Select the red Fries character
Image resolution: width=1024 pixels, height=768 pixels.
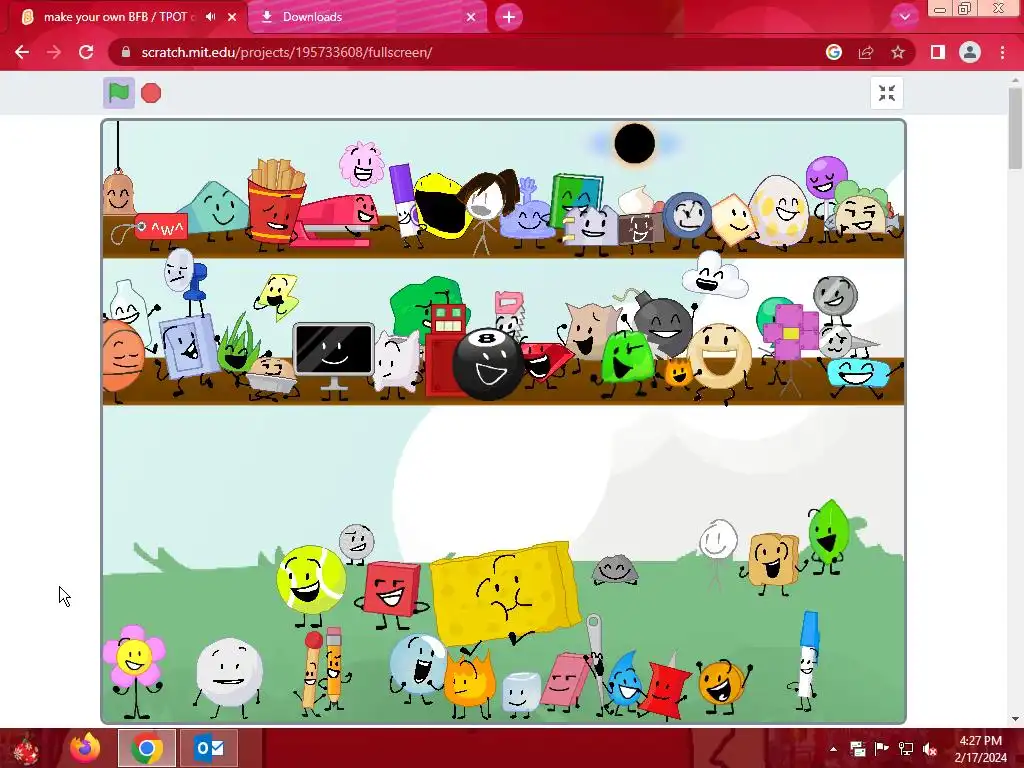[x=275, y=202]
